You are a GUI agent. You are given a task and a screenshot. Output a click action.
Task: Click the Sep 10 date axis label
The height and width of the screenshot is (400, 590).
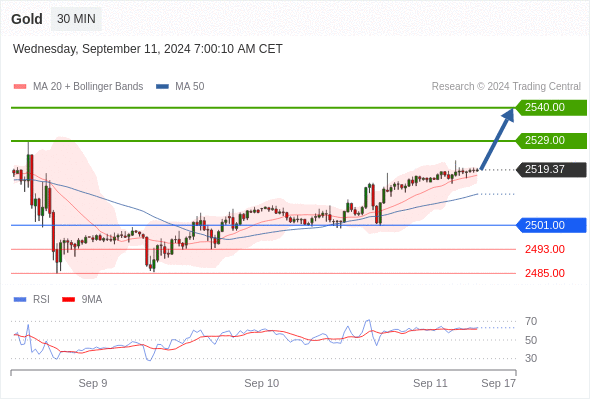point(262,383)
